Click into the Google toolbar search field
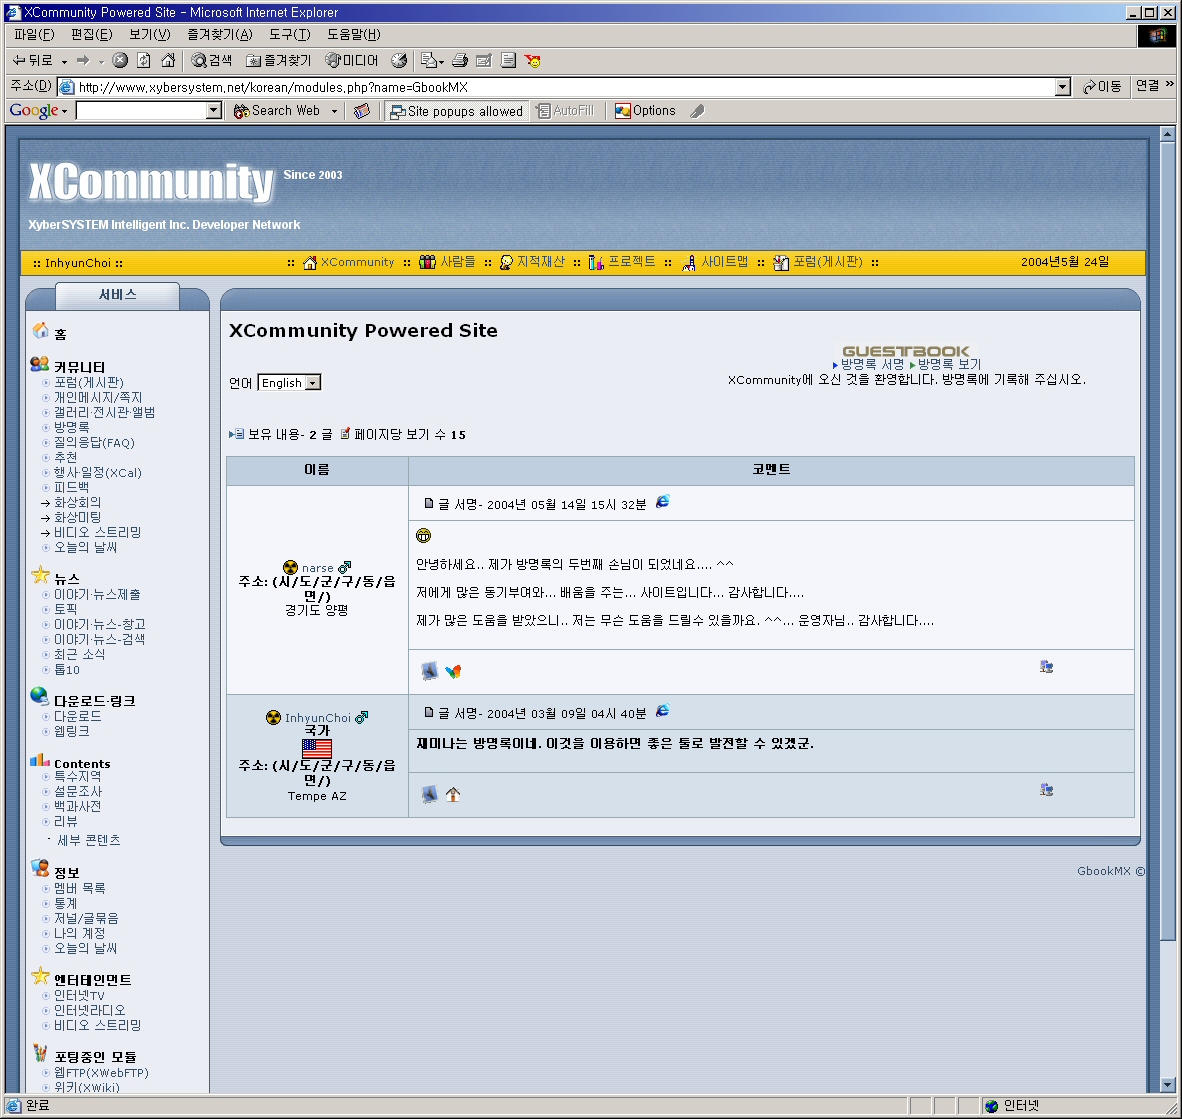 [141, 111]
